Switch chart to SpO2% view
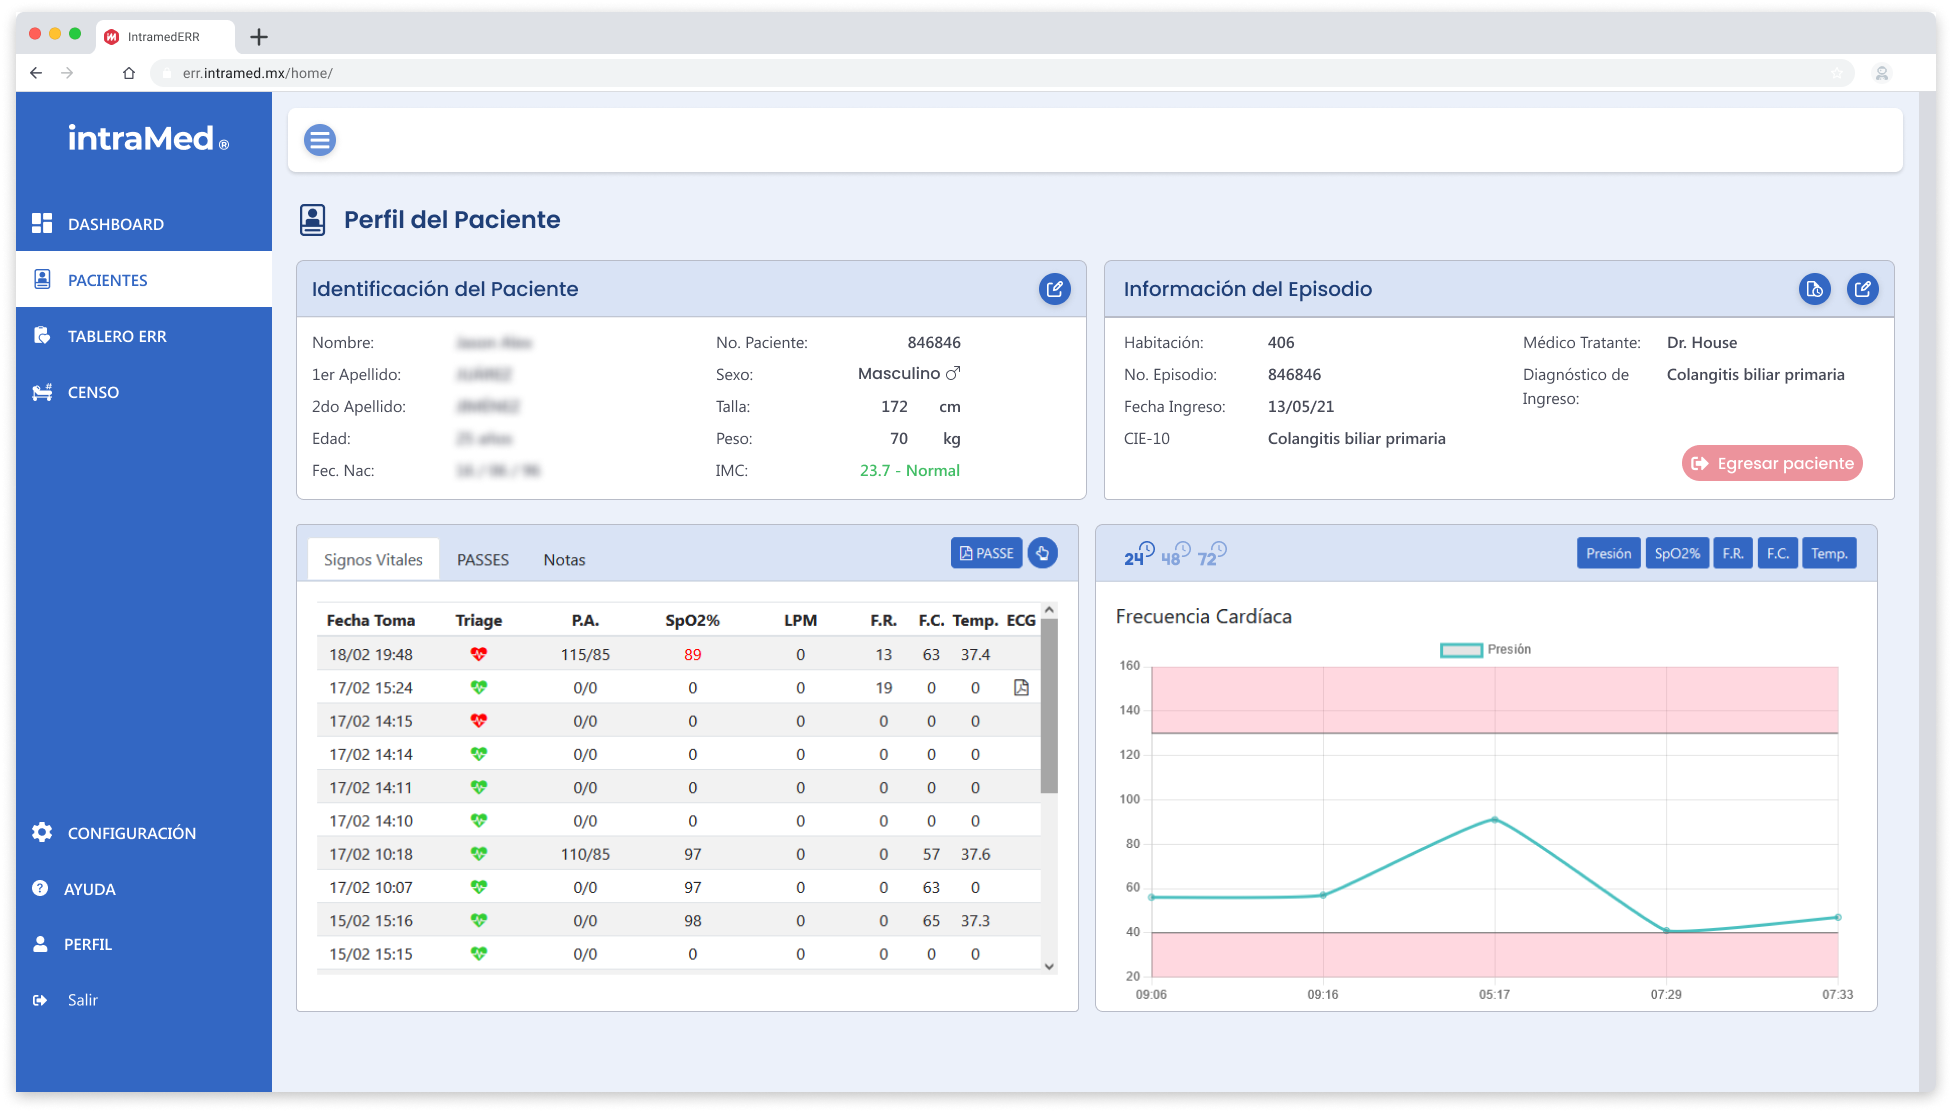Image resolution: width=1952 pixels, height=1112 pixels. (x=1677, y=553)
